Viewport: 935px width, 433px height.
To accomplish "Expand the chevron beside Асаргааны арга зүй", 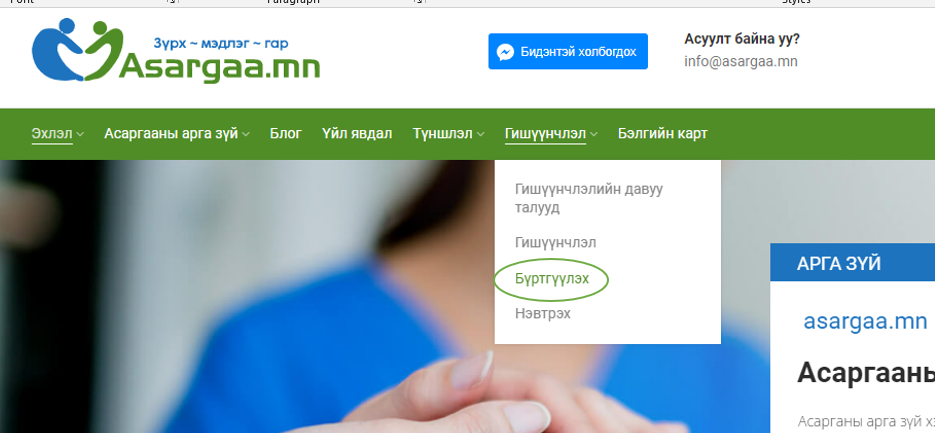I will [x=246, y=134].
